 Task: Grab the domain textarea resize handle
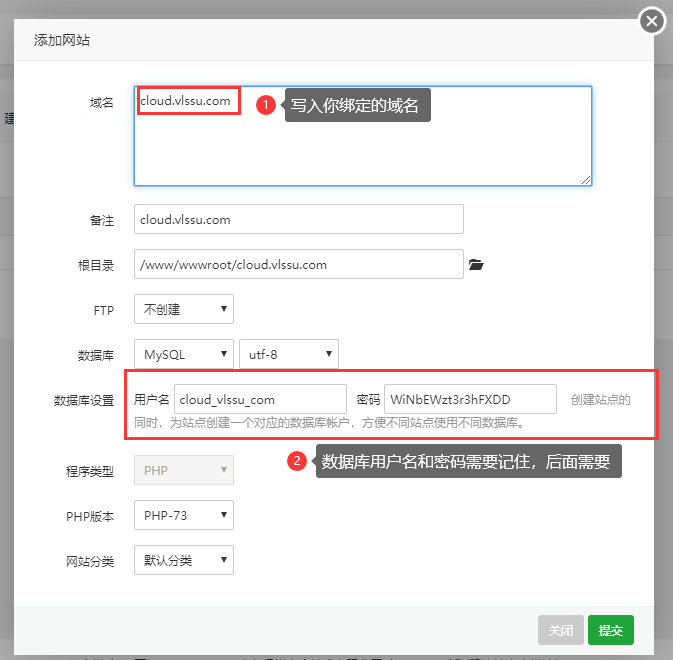point(586,180)
